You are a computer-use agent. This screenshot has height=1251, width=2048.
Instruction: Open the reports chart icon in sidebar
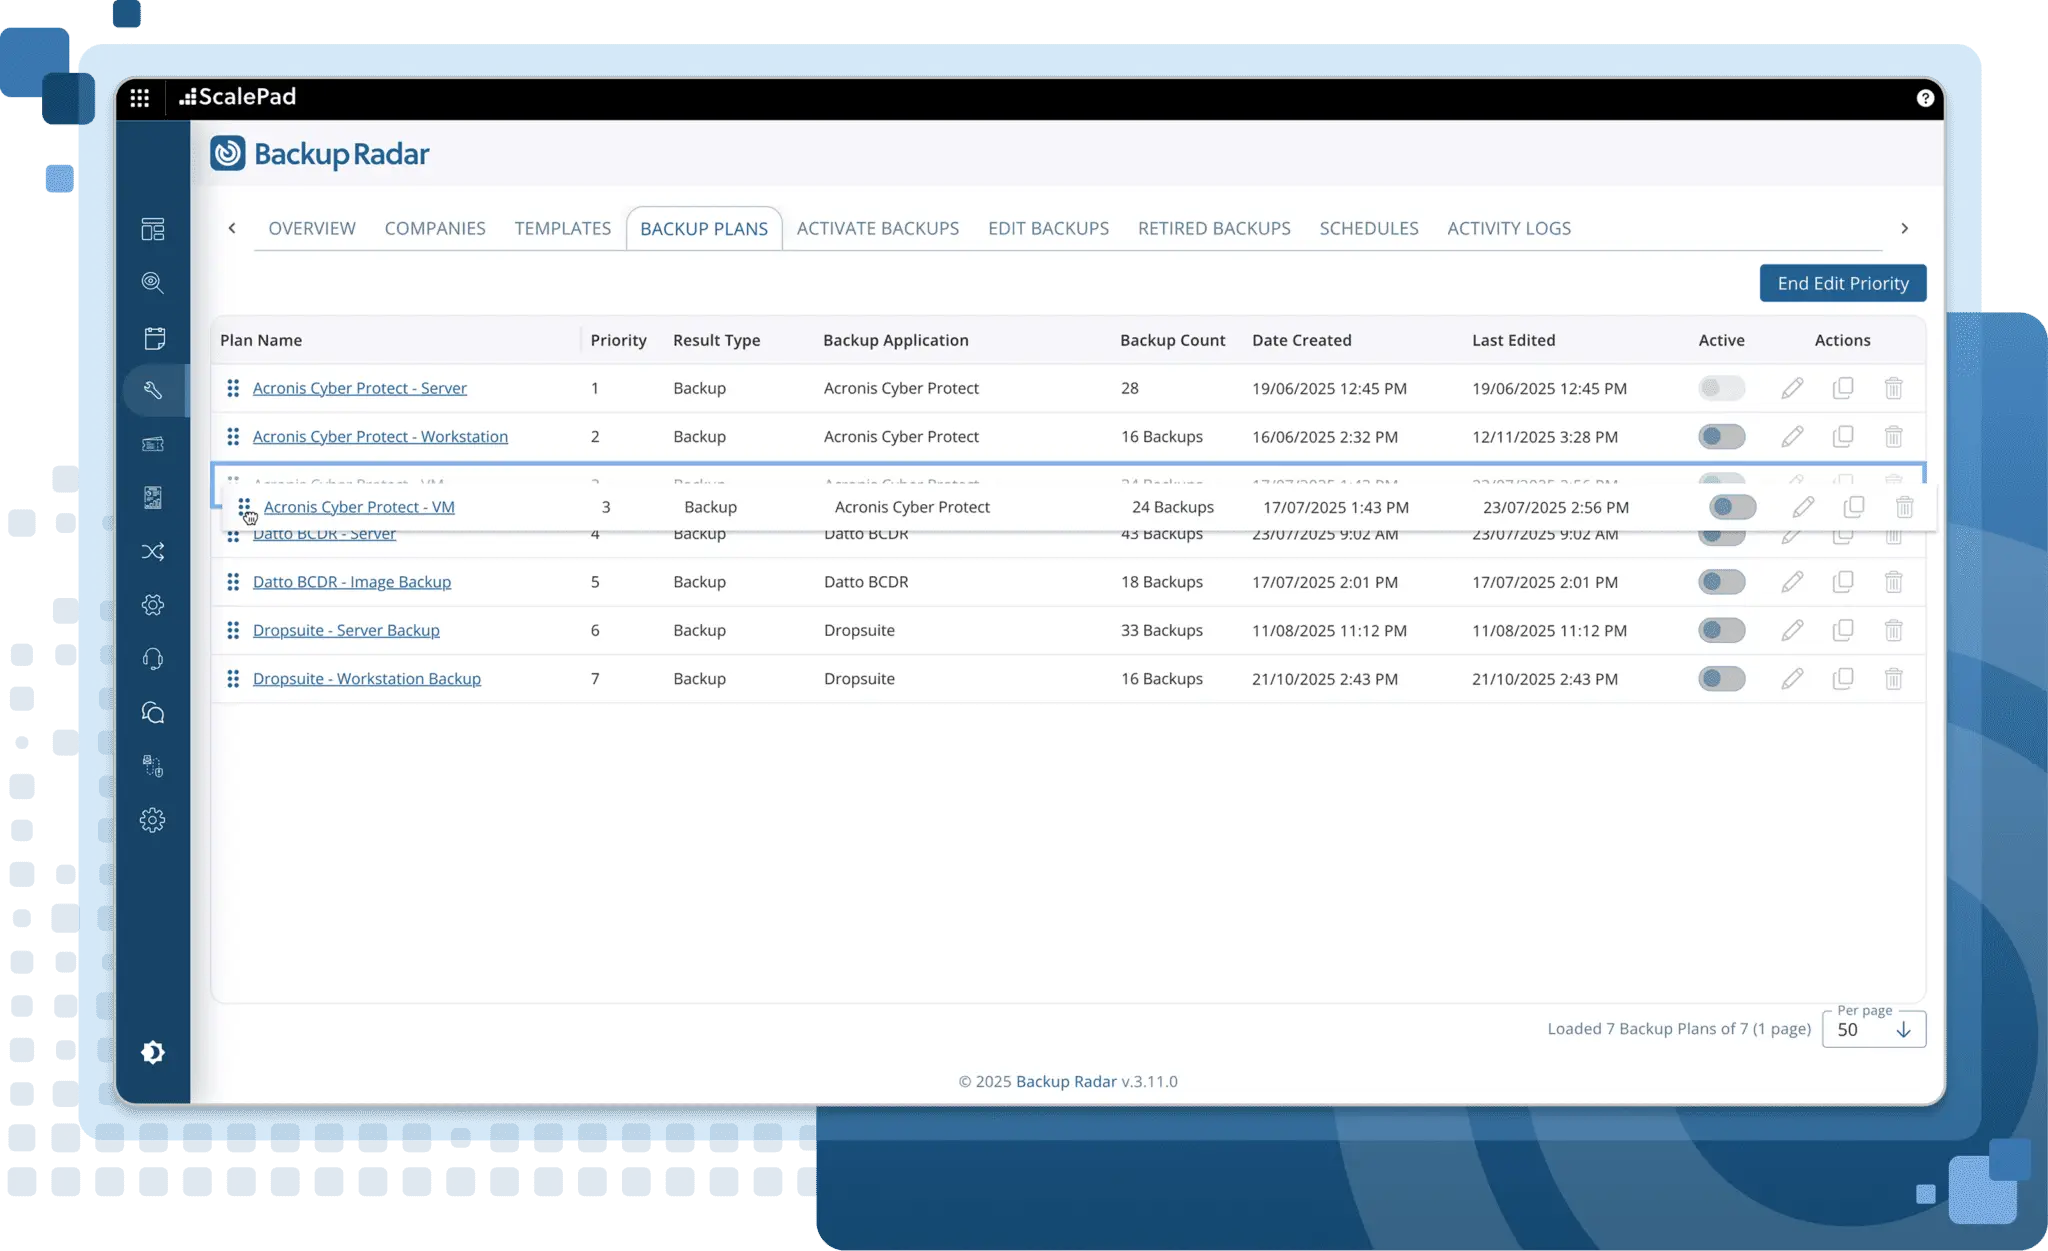coord(153,497)
